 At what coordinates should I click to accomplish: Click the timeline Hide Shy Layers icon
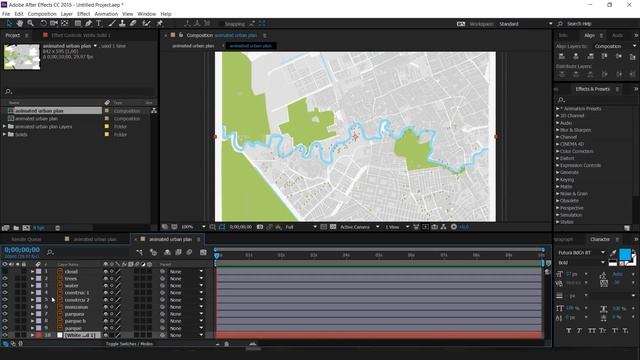pyautogui.click(x=167, y=253)
